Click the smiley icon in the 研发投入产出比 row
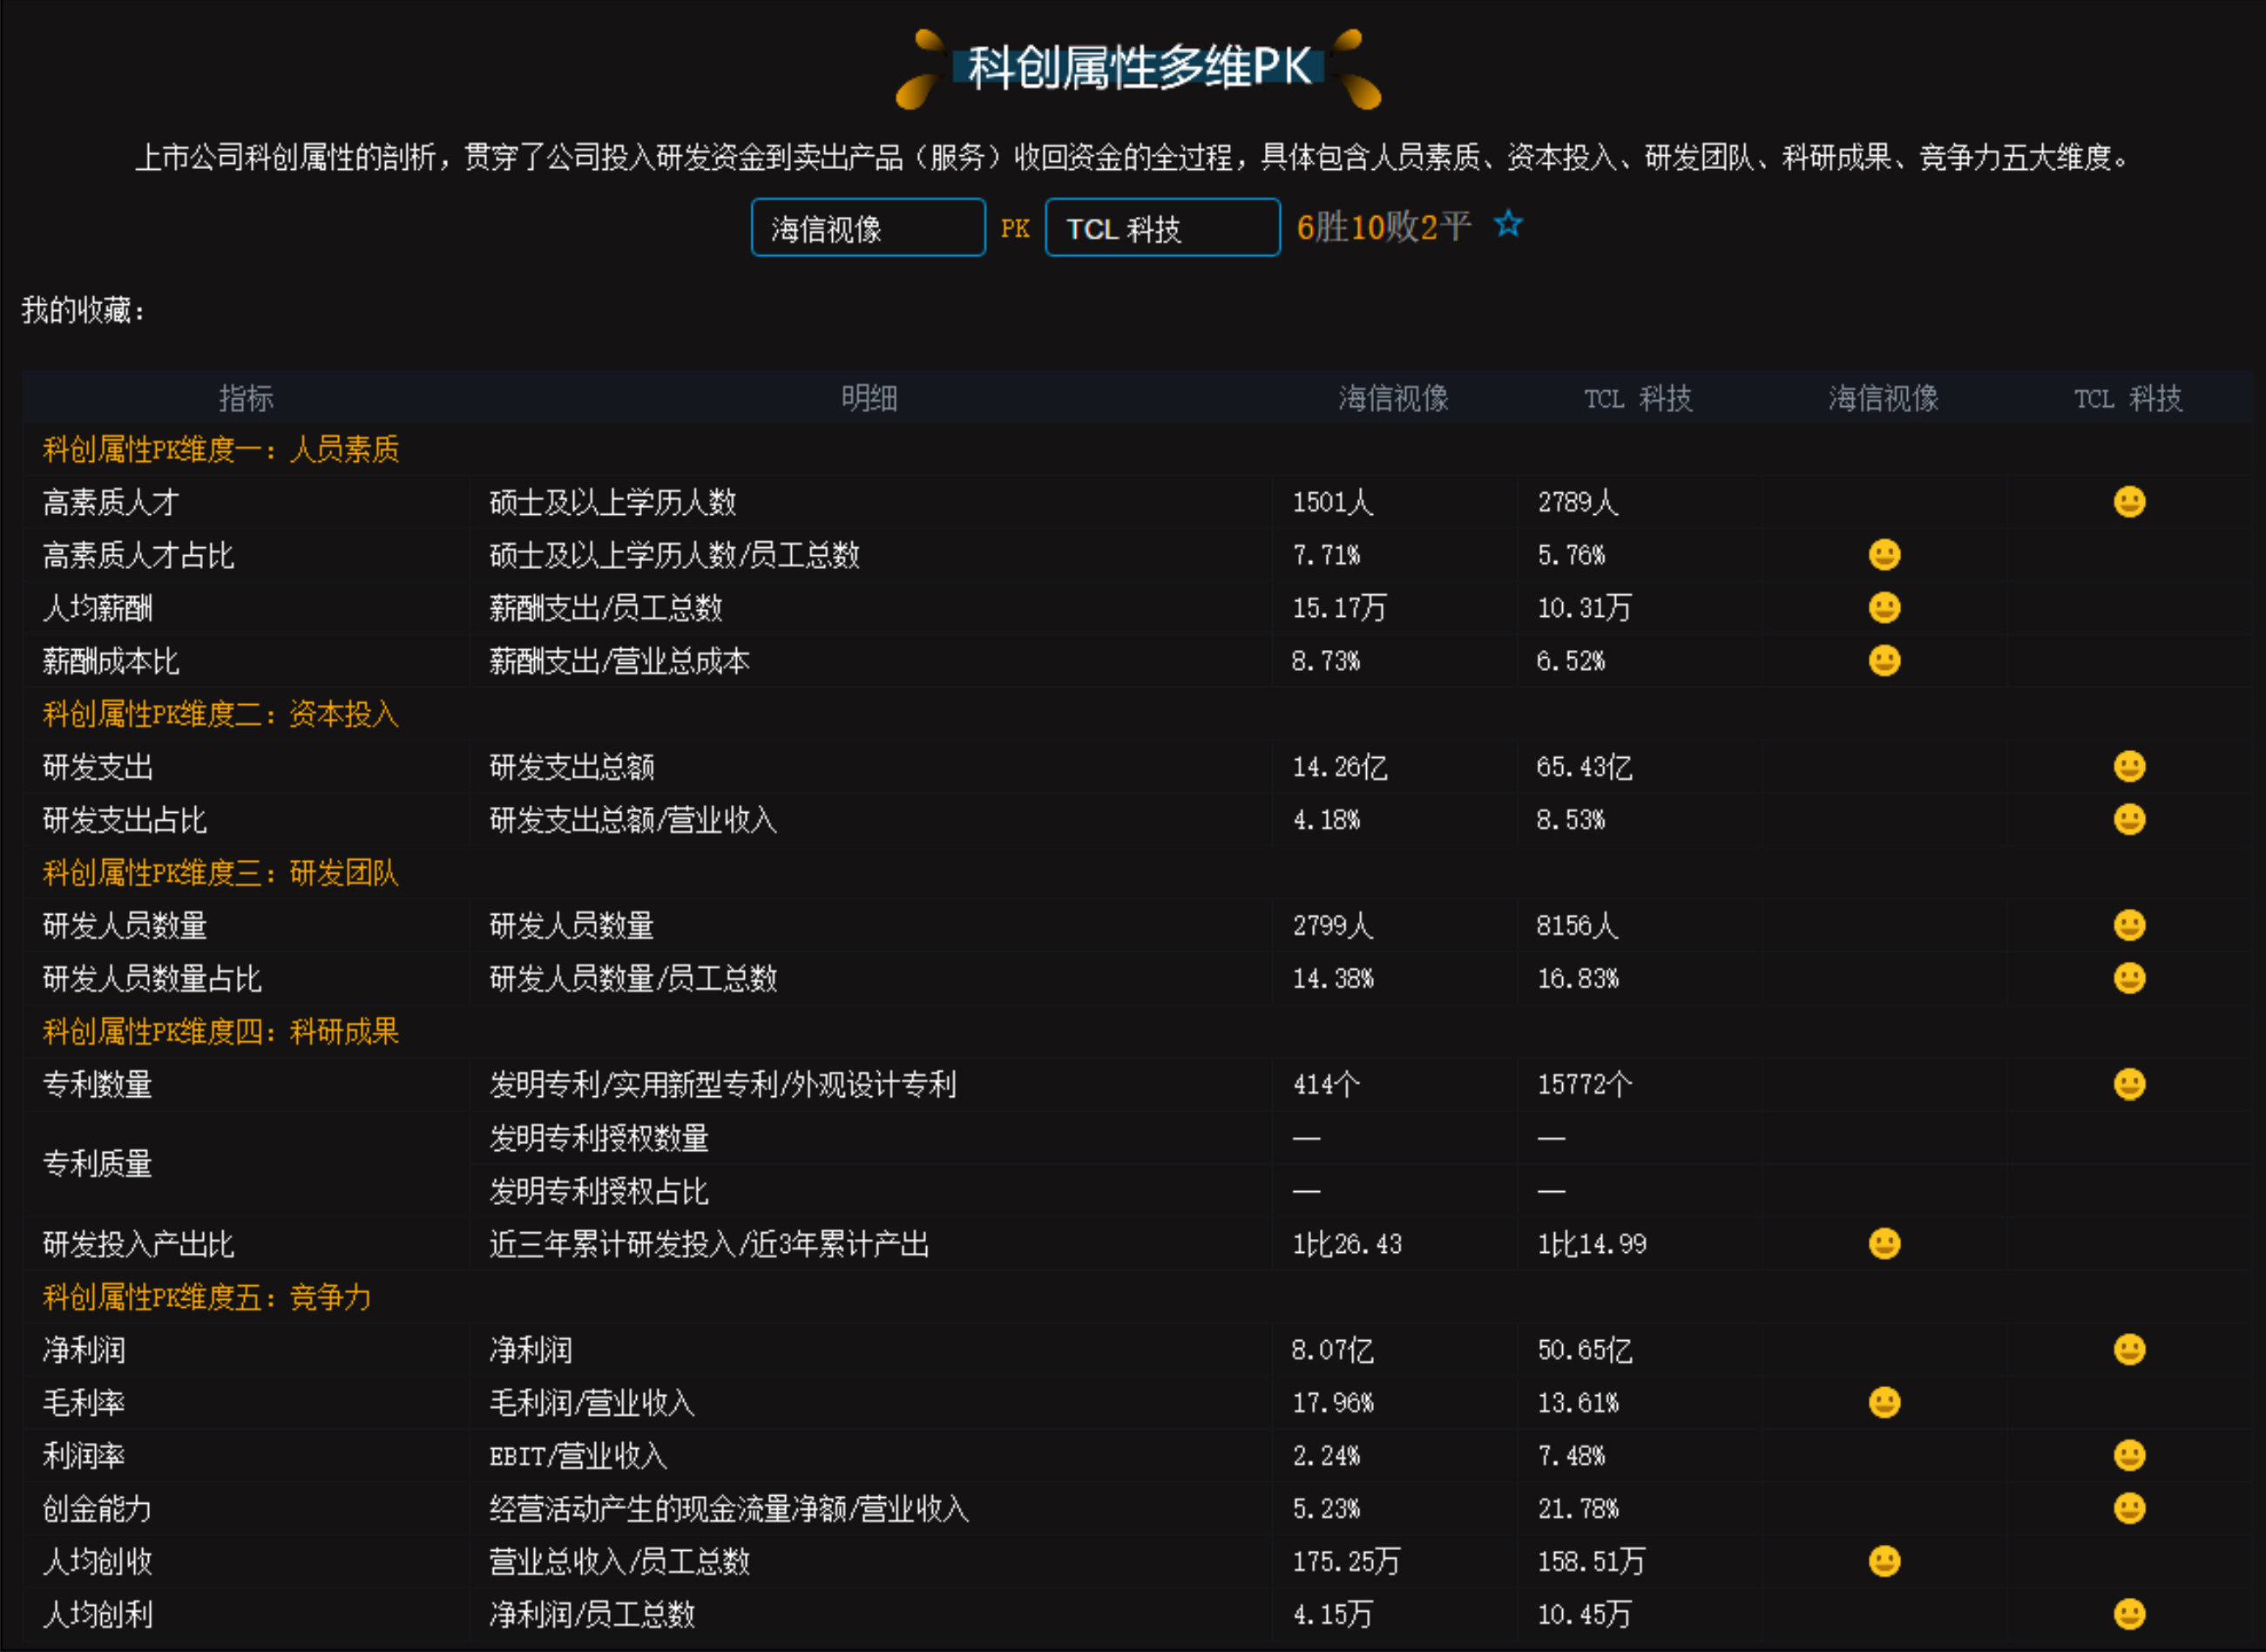2266x1652 pixels. pos(1884,1244)
